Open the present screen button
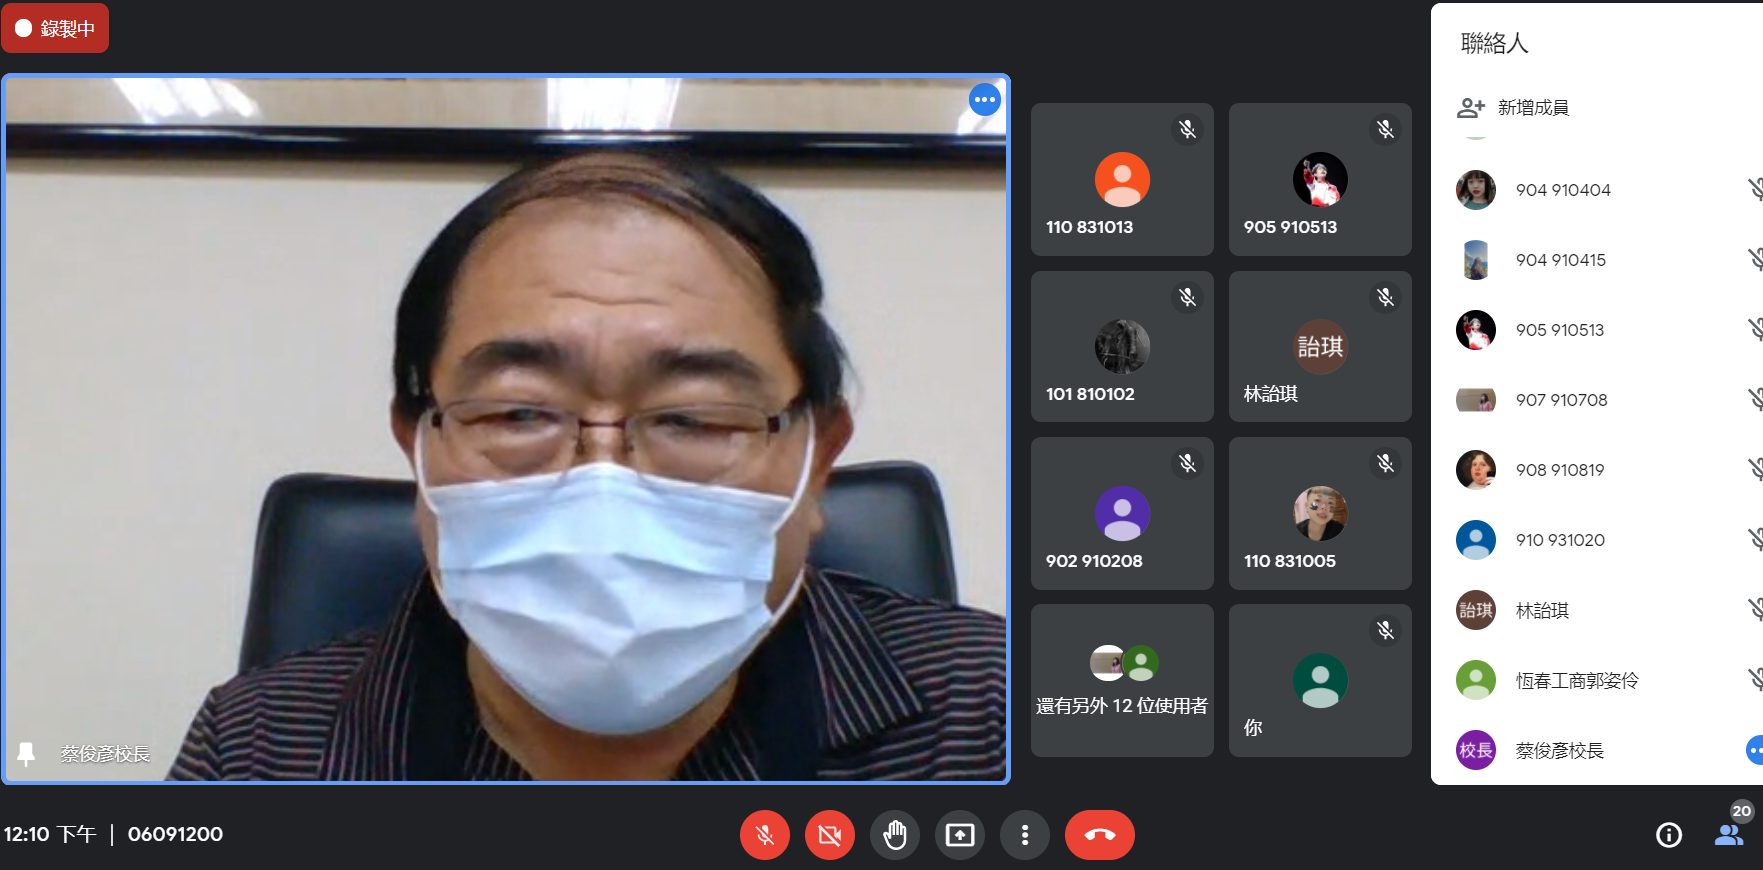 [960, 835]
